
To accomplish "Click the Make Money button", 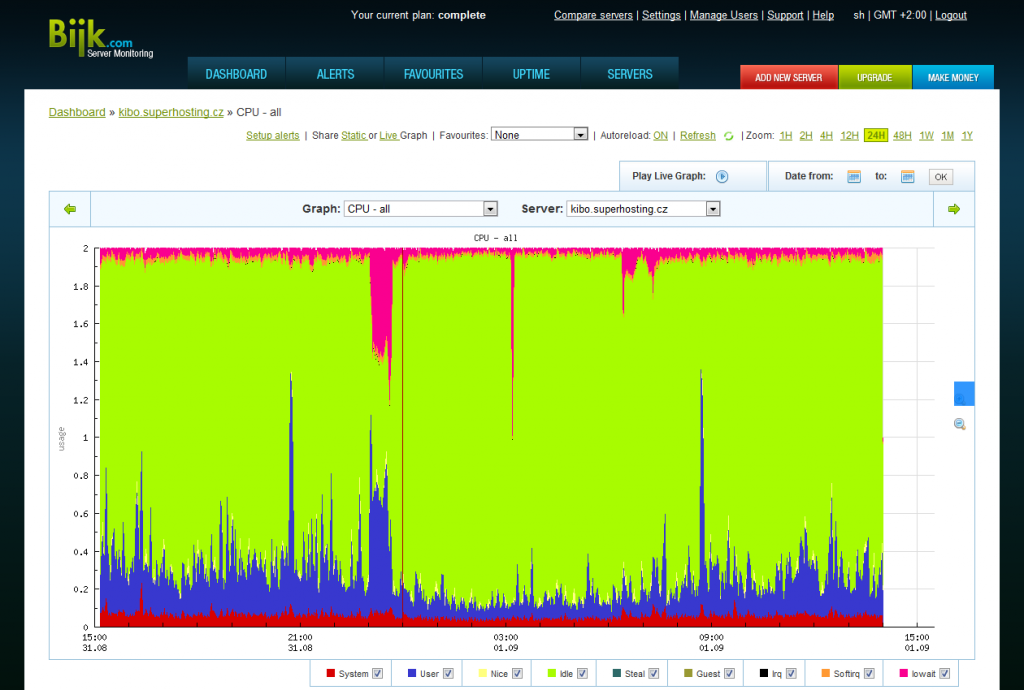I will tap(953, 77).
